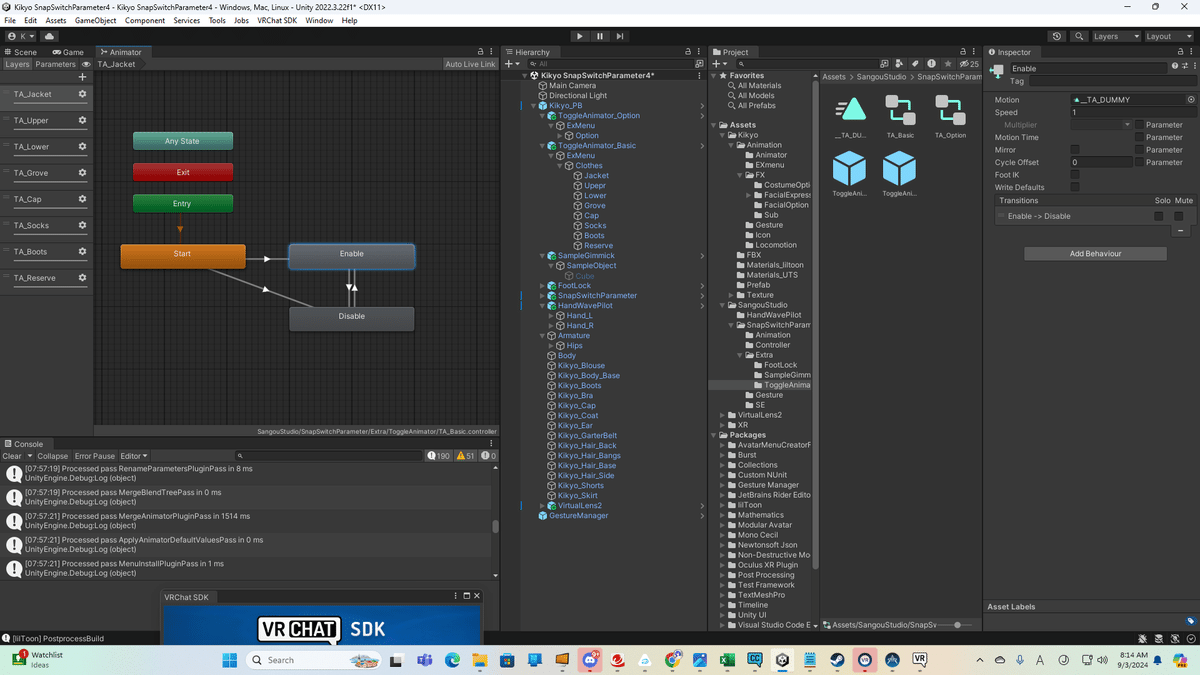
Task: Toggle Write Defaults in the Inspector
Action: [x=1076, y=187]
